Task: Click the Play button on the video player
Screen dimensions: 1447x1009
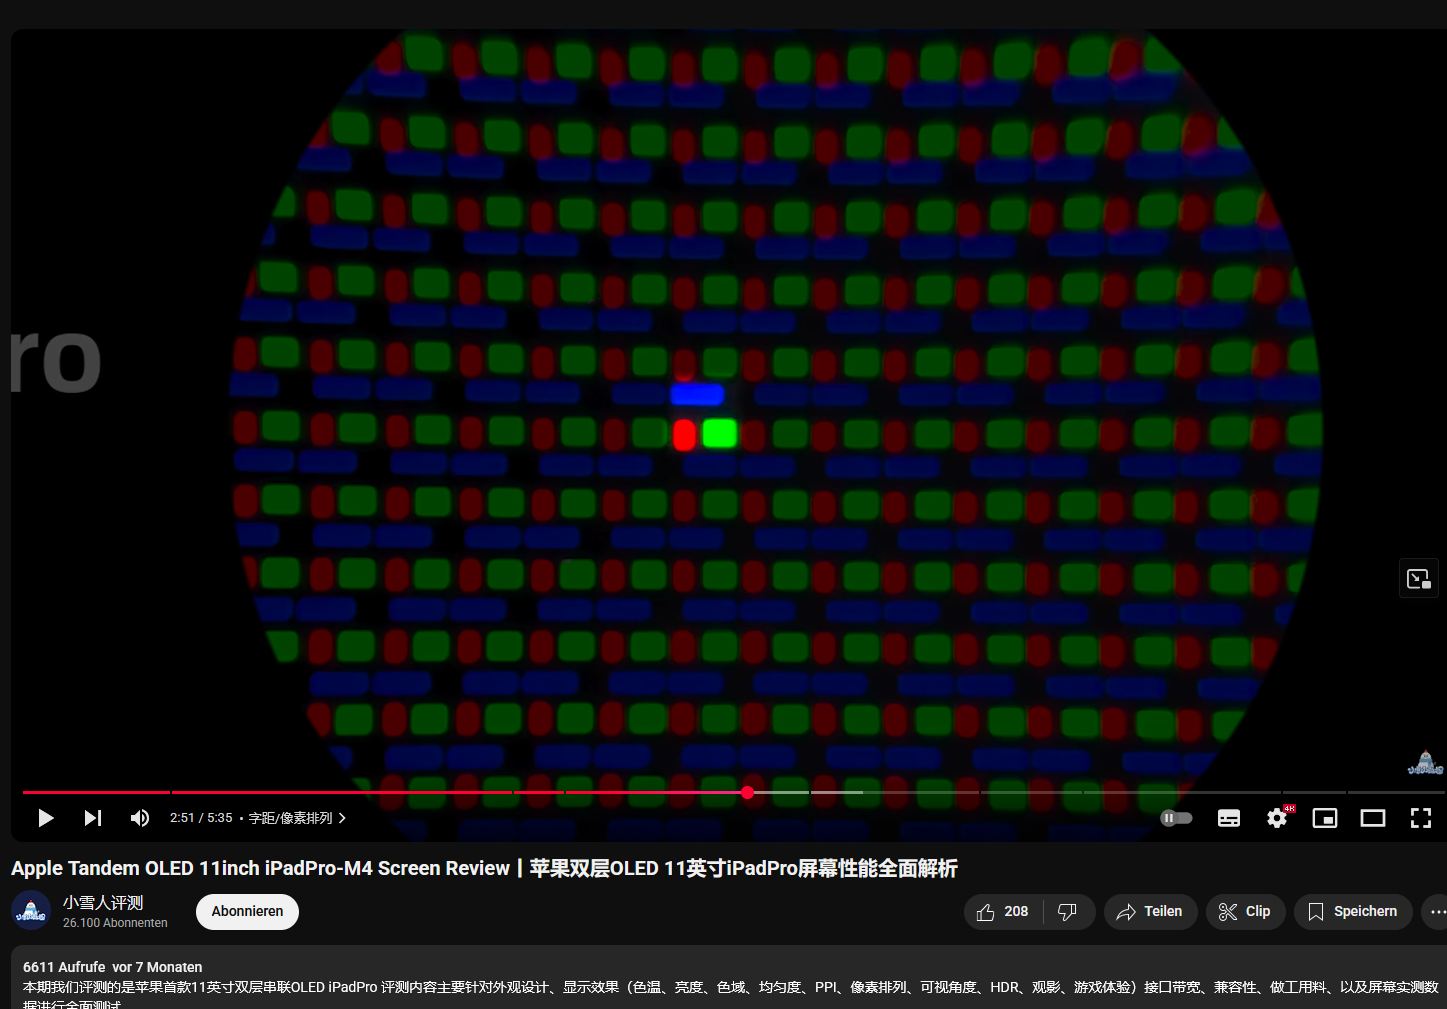Action: click(46, 817)
